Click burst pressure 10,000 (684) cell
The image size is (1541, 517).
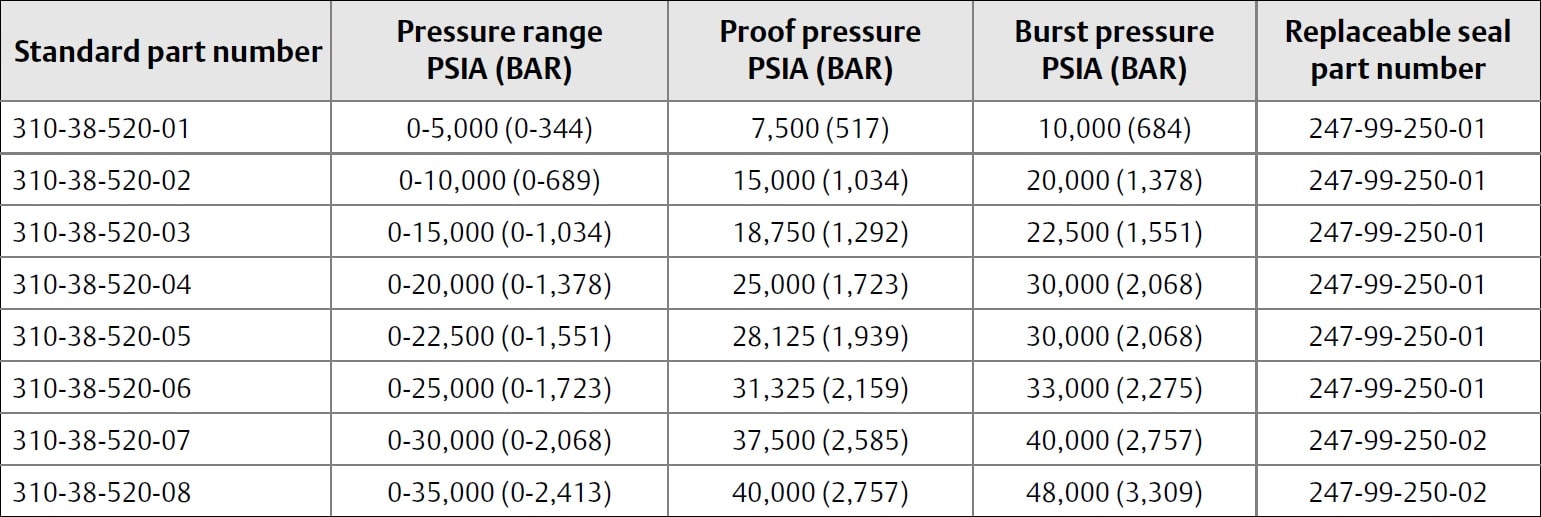[1114, 128]
